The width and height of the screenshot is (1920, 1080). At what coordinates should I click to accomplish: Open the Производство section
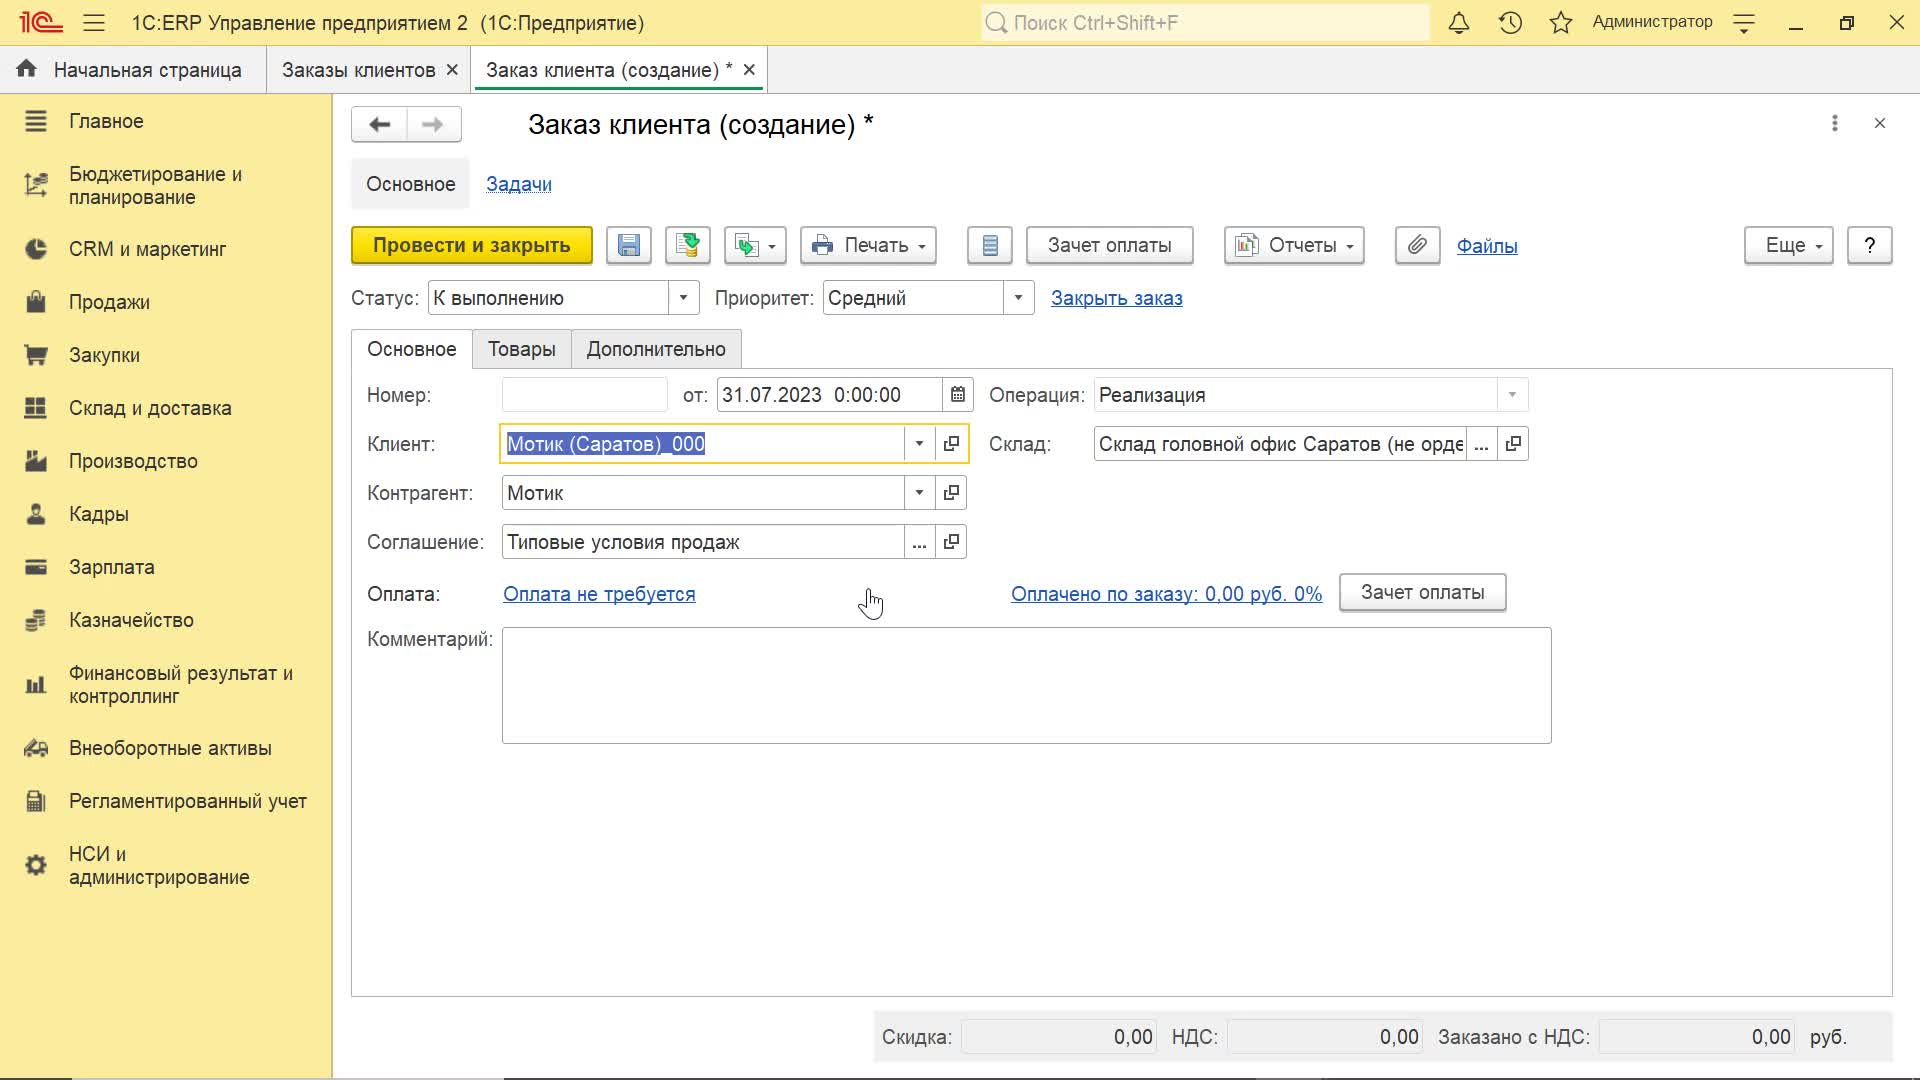click(133, 461)
